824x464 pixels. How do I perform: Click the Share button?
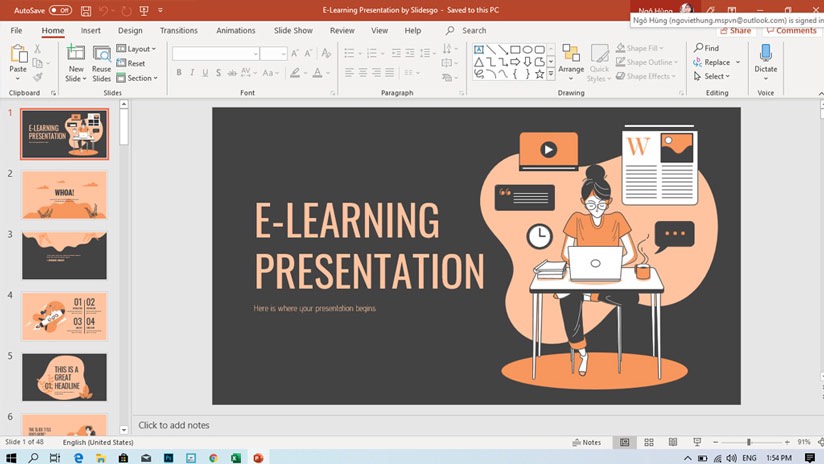736,30
